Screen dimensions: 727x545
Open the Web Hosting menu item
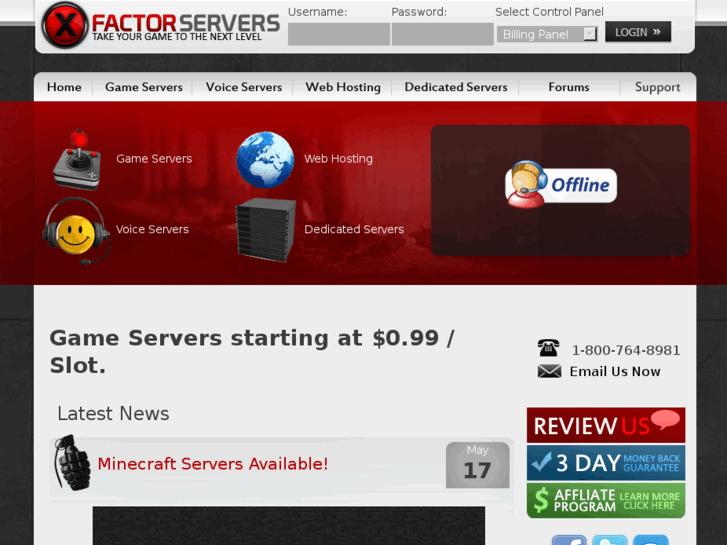tap(343, 87)
